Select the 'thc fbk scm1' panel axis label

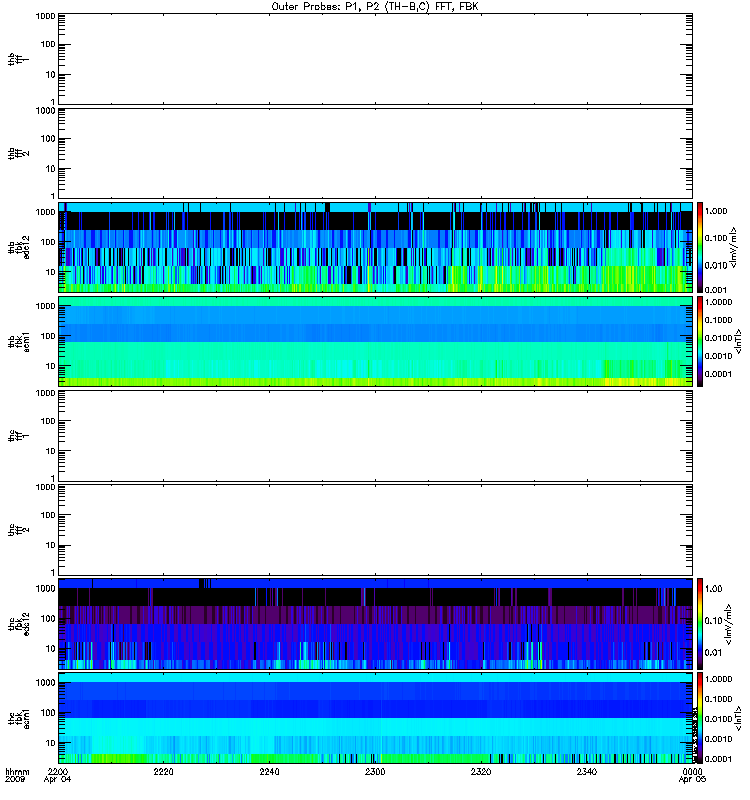(18, 718)
